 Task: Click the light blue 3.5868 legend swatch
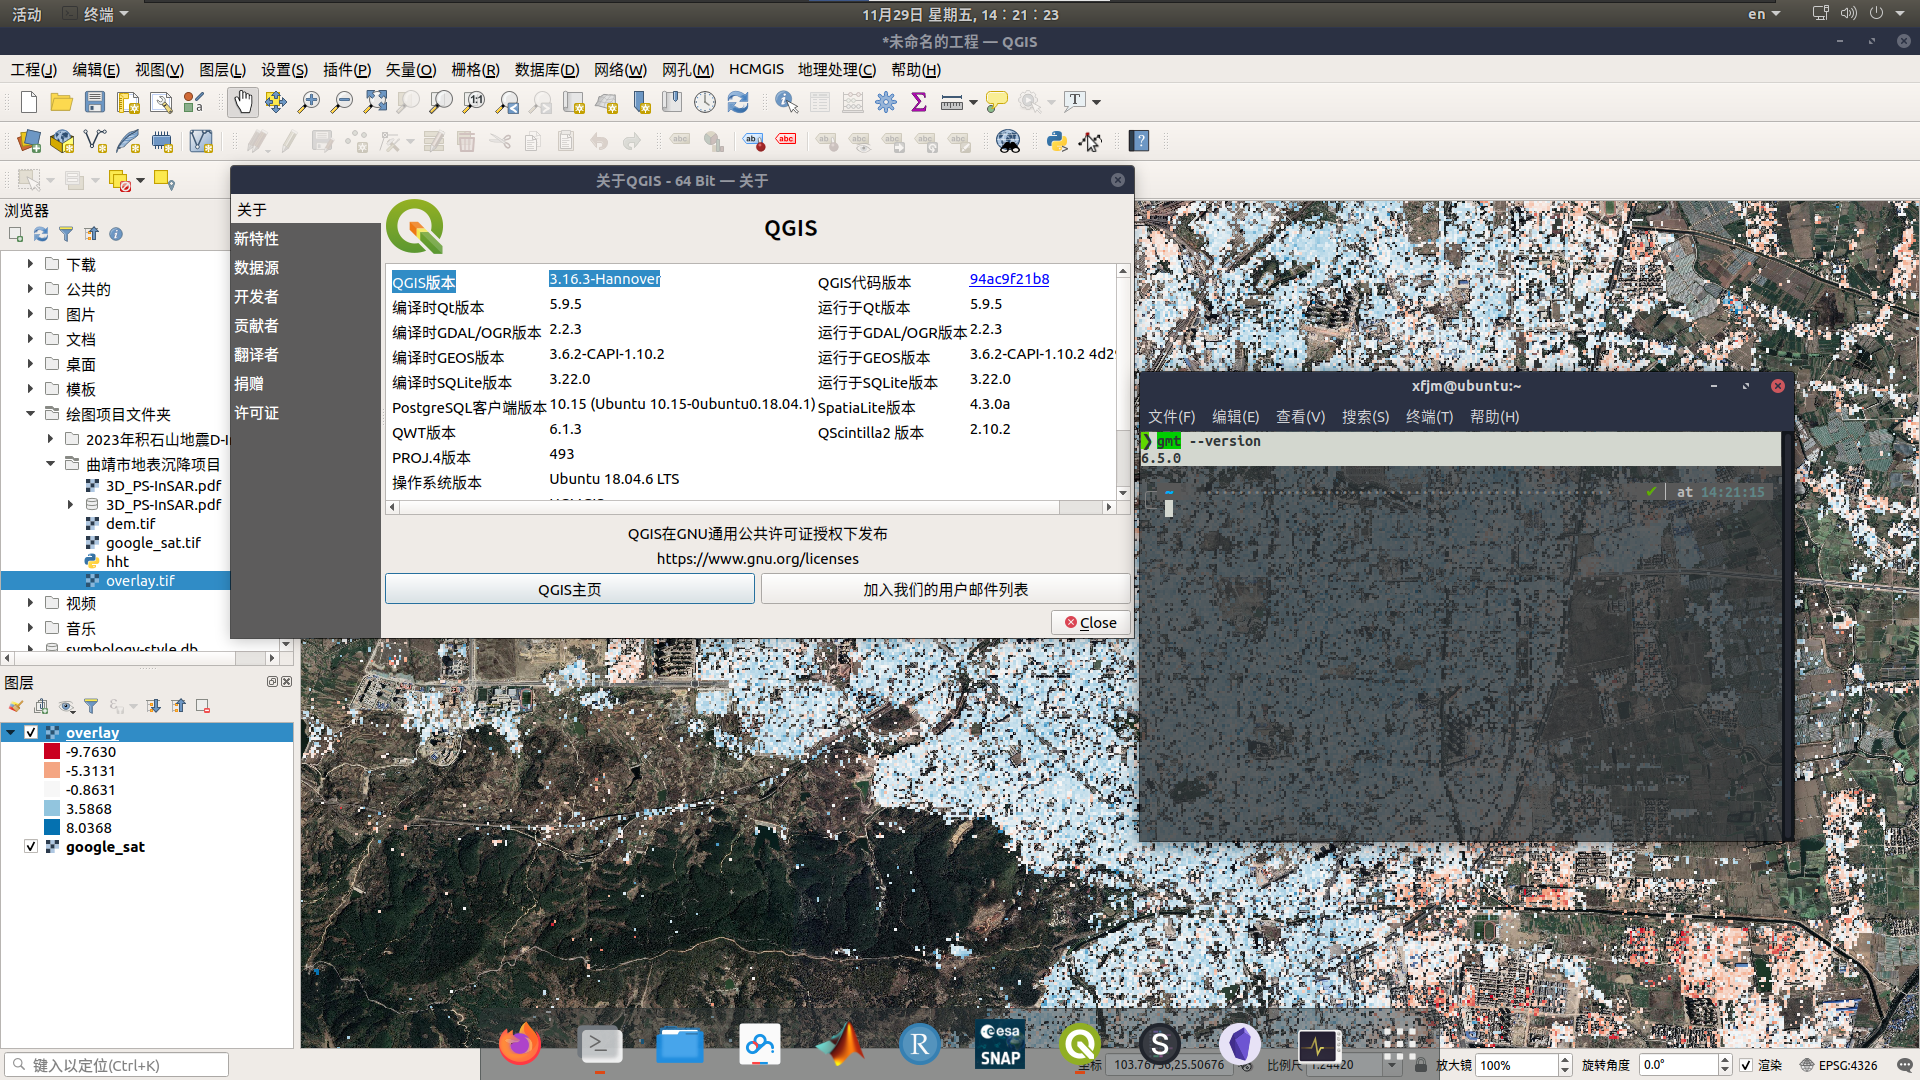pos(52,809)
